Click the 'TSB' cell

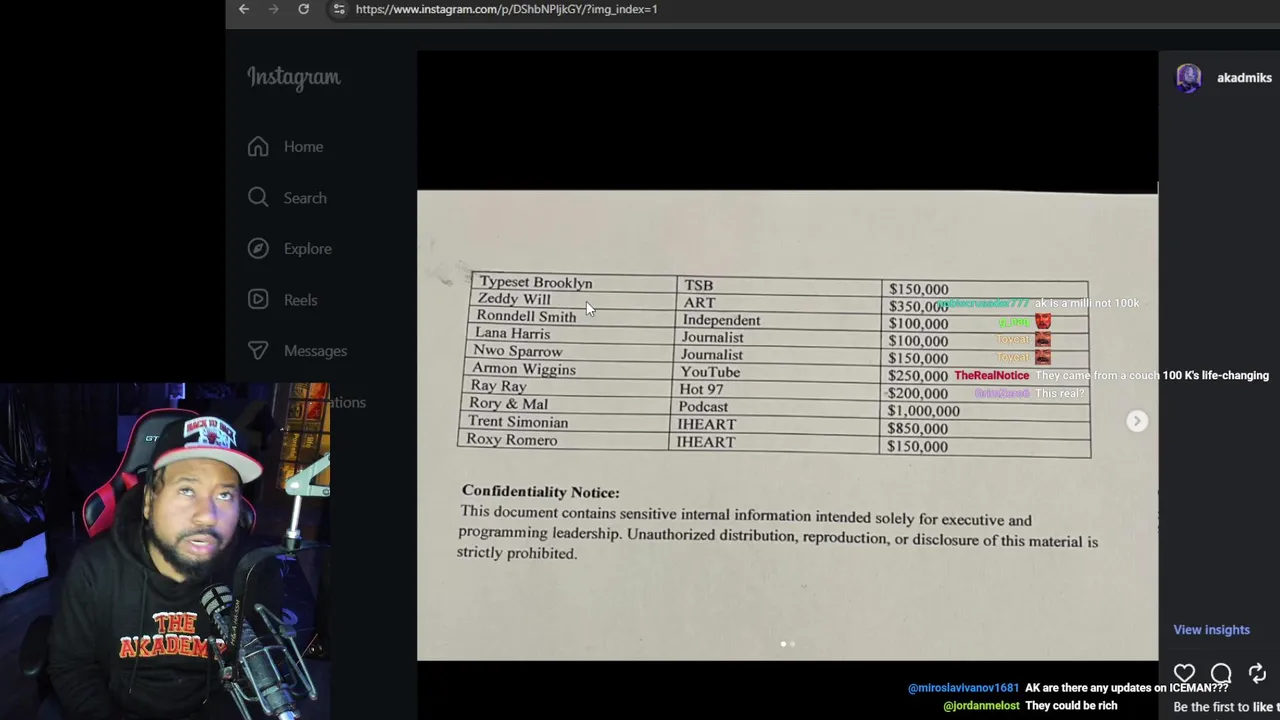click(x=698, y=286)
